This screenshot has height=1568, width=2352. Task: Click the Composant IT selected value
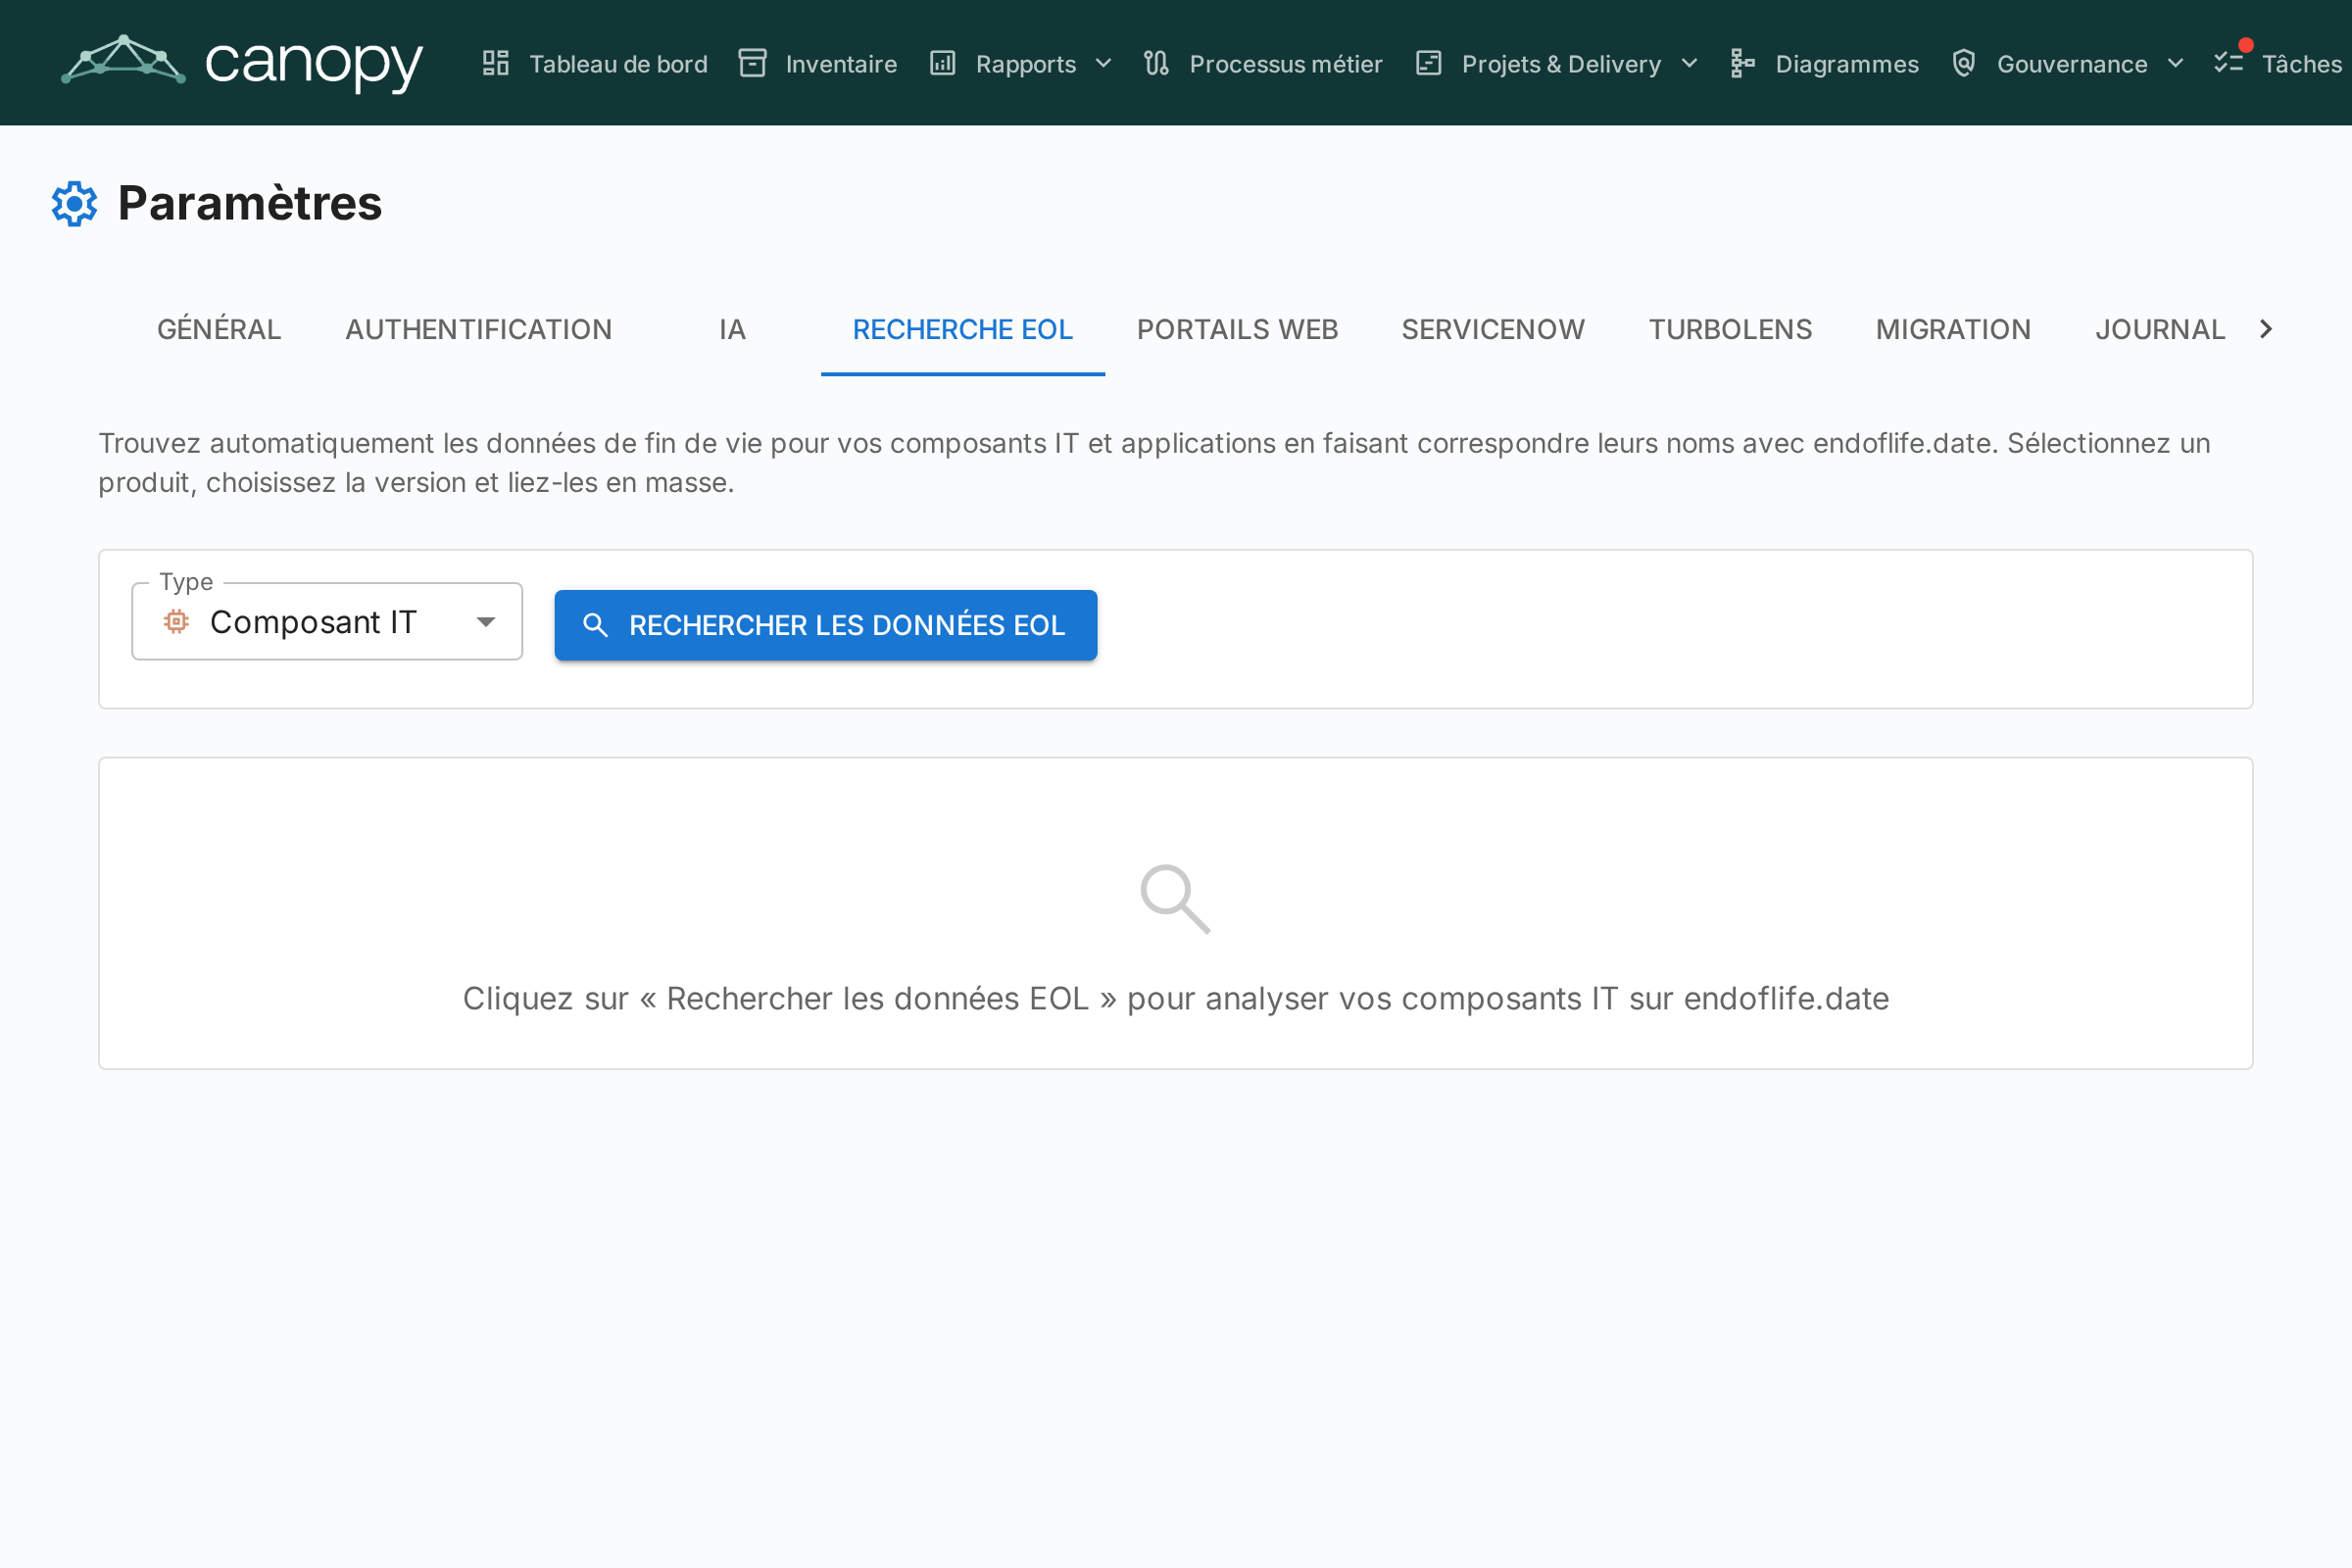313,622
